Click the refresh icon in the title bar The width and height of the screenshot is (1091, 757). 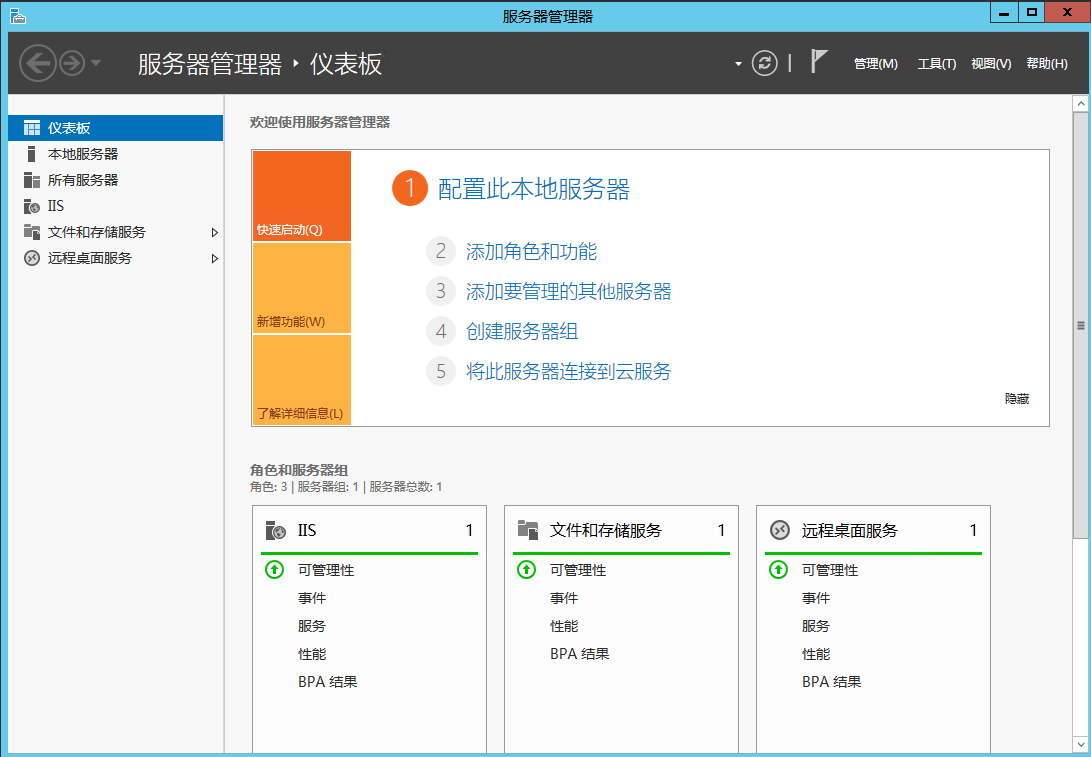764,62
